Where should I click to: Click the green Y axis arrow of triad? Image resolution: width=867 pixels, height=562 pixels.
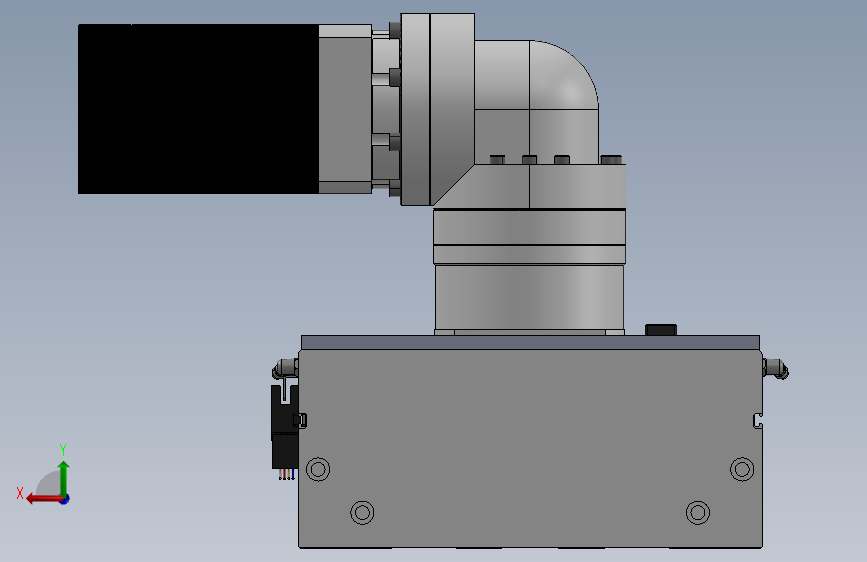[x=64, y=478]
